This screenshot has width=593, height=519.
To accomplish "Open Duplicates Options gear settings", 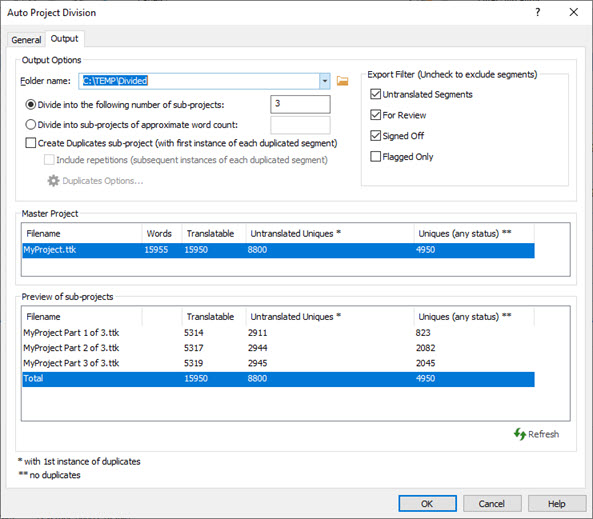I will pyautogui.click(x=95, y=181).
